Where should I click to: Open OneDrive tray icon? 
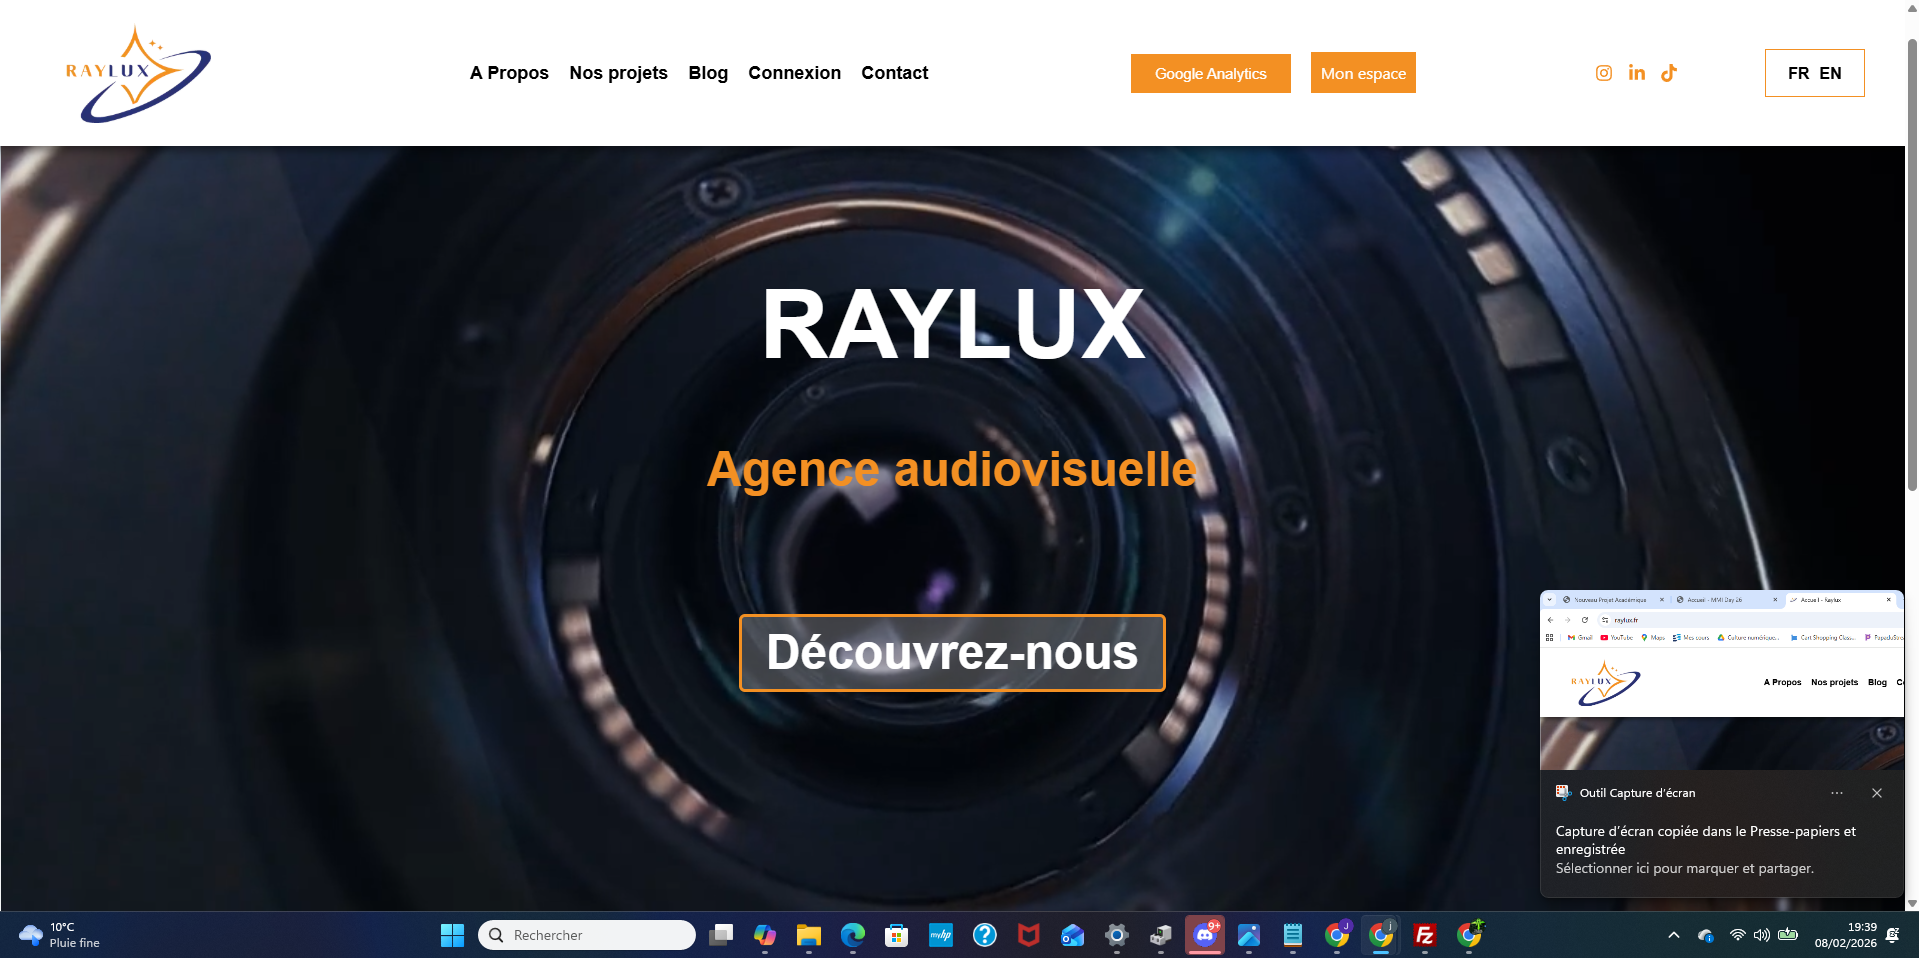coord(1706,935)
